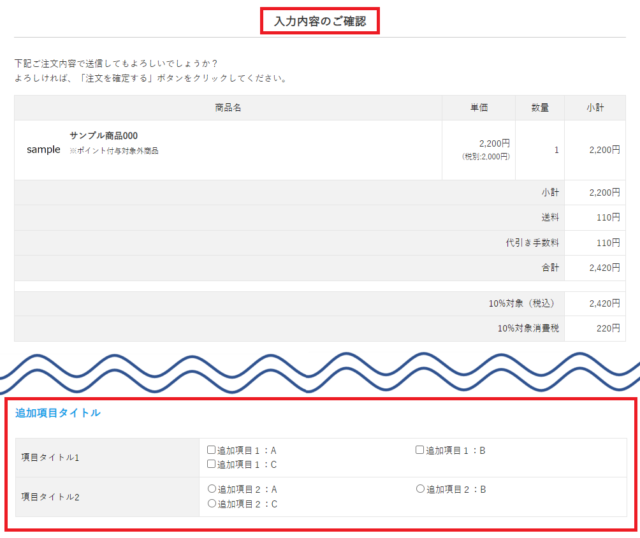640x538 pixels.
Task: Enable the 追加項目1:C checkbox
Action: 212,464
